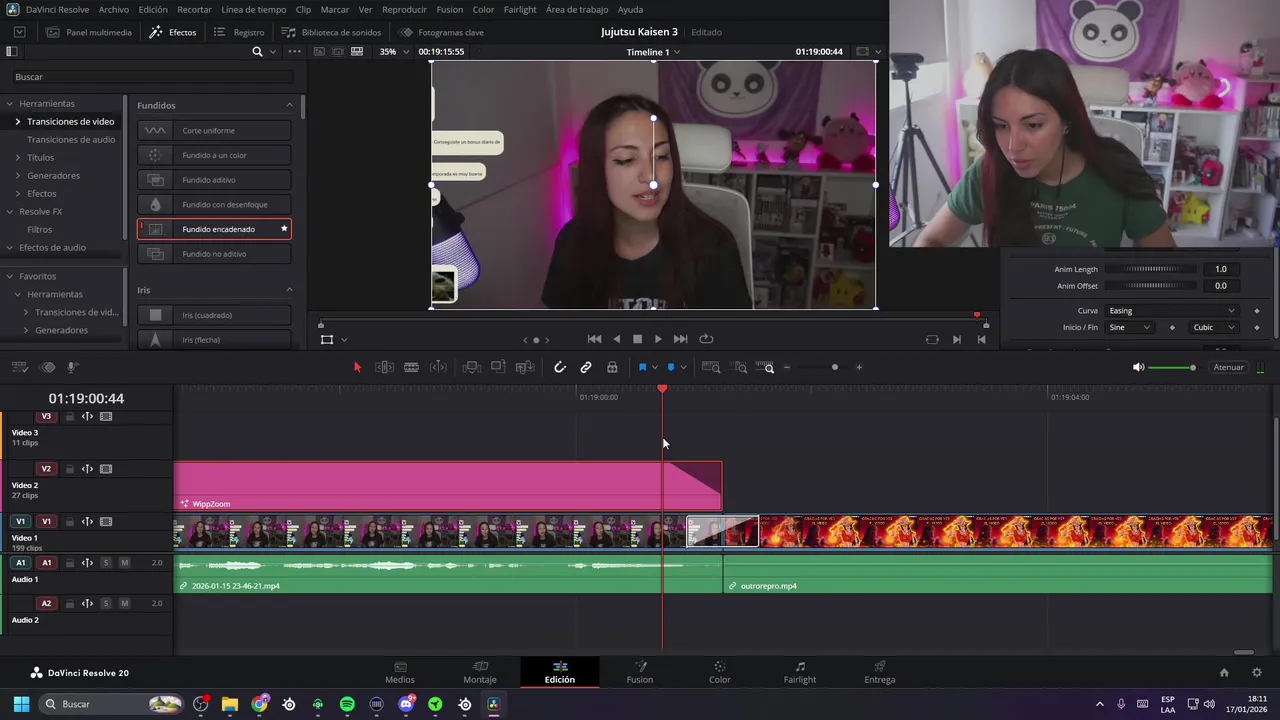Click the insert clip icon
The height and width of the screenshot is (720, 1280).
click(472, 367)
